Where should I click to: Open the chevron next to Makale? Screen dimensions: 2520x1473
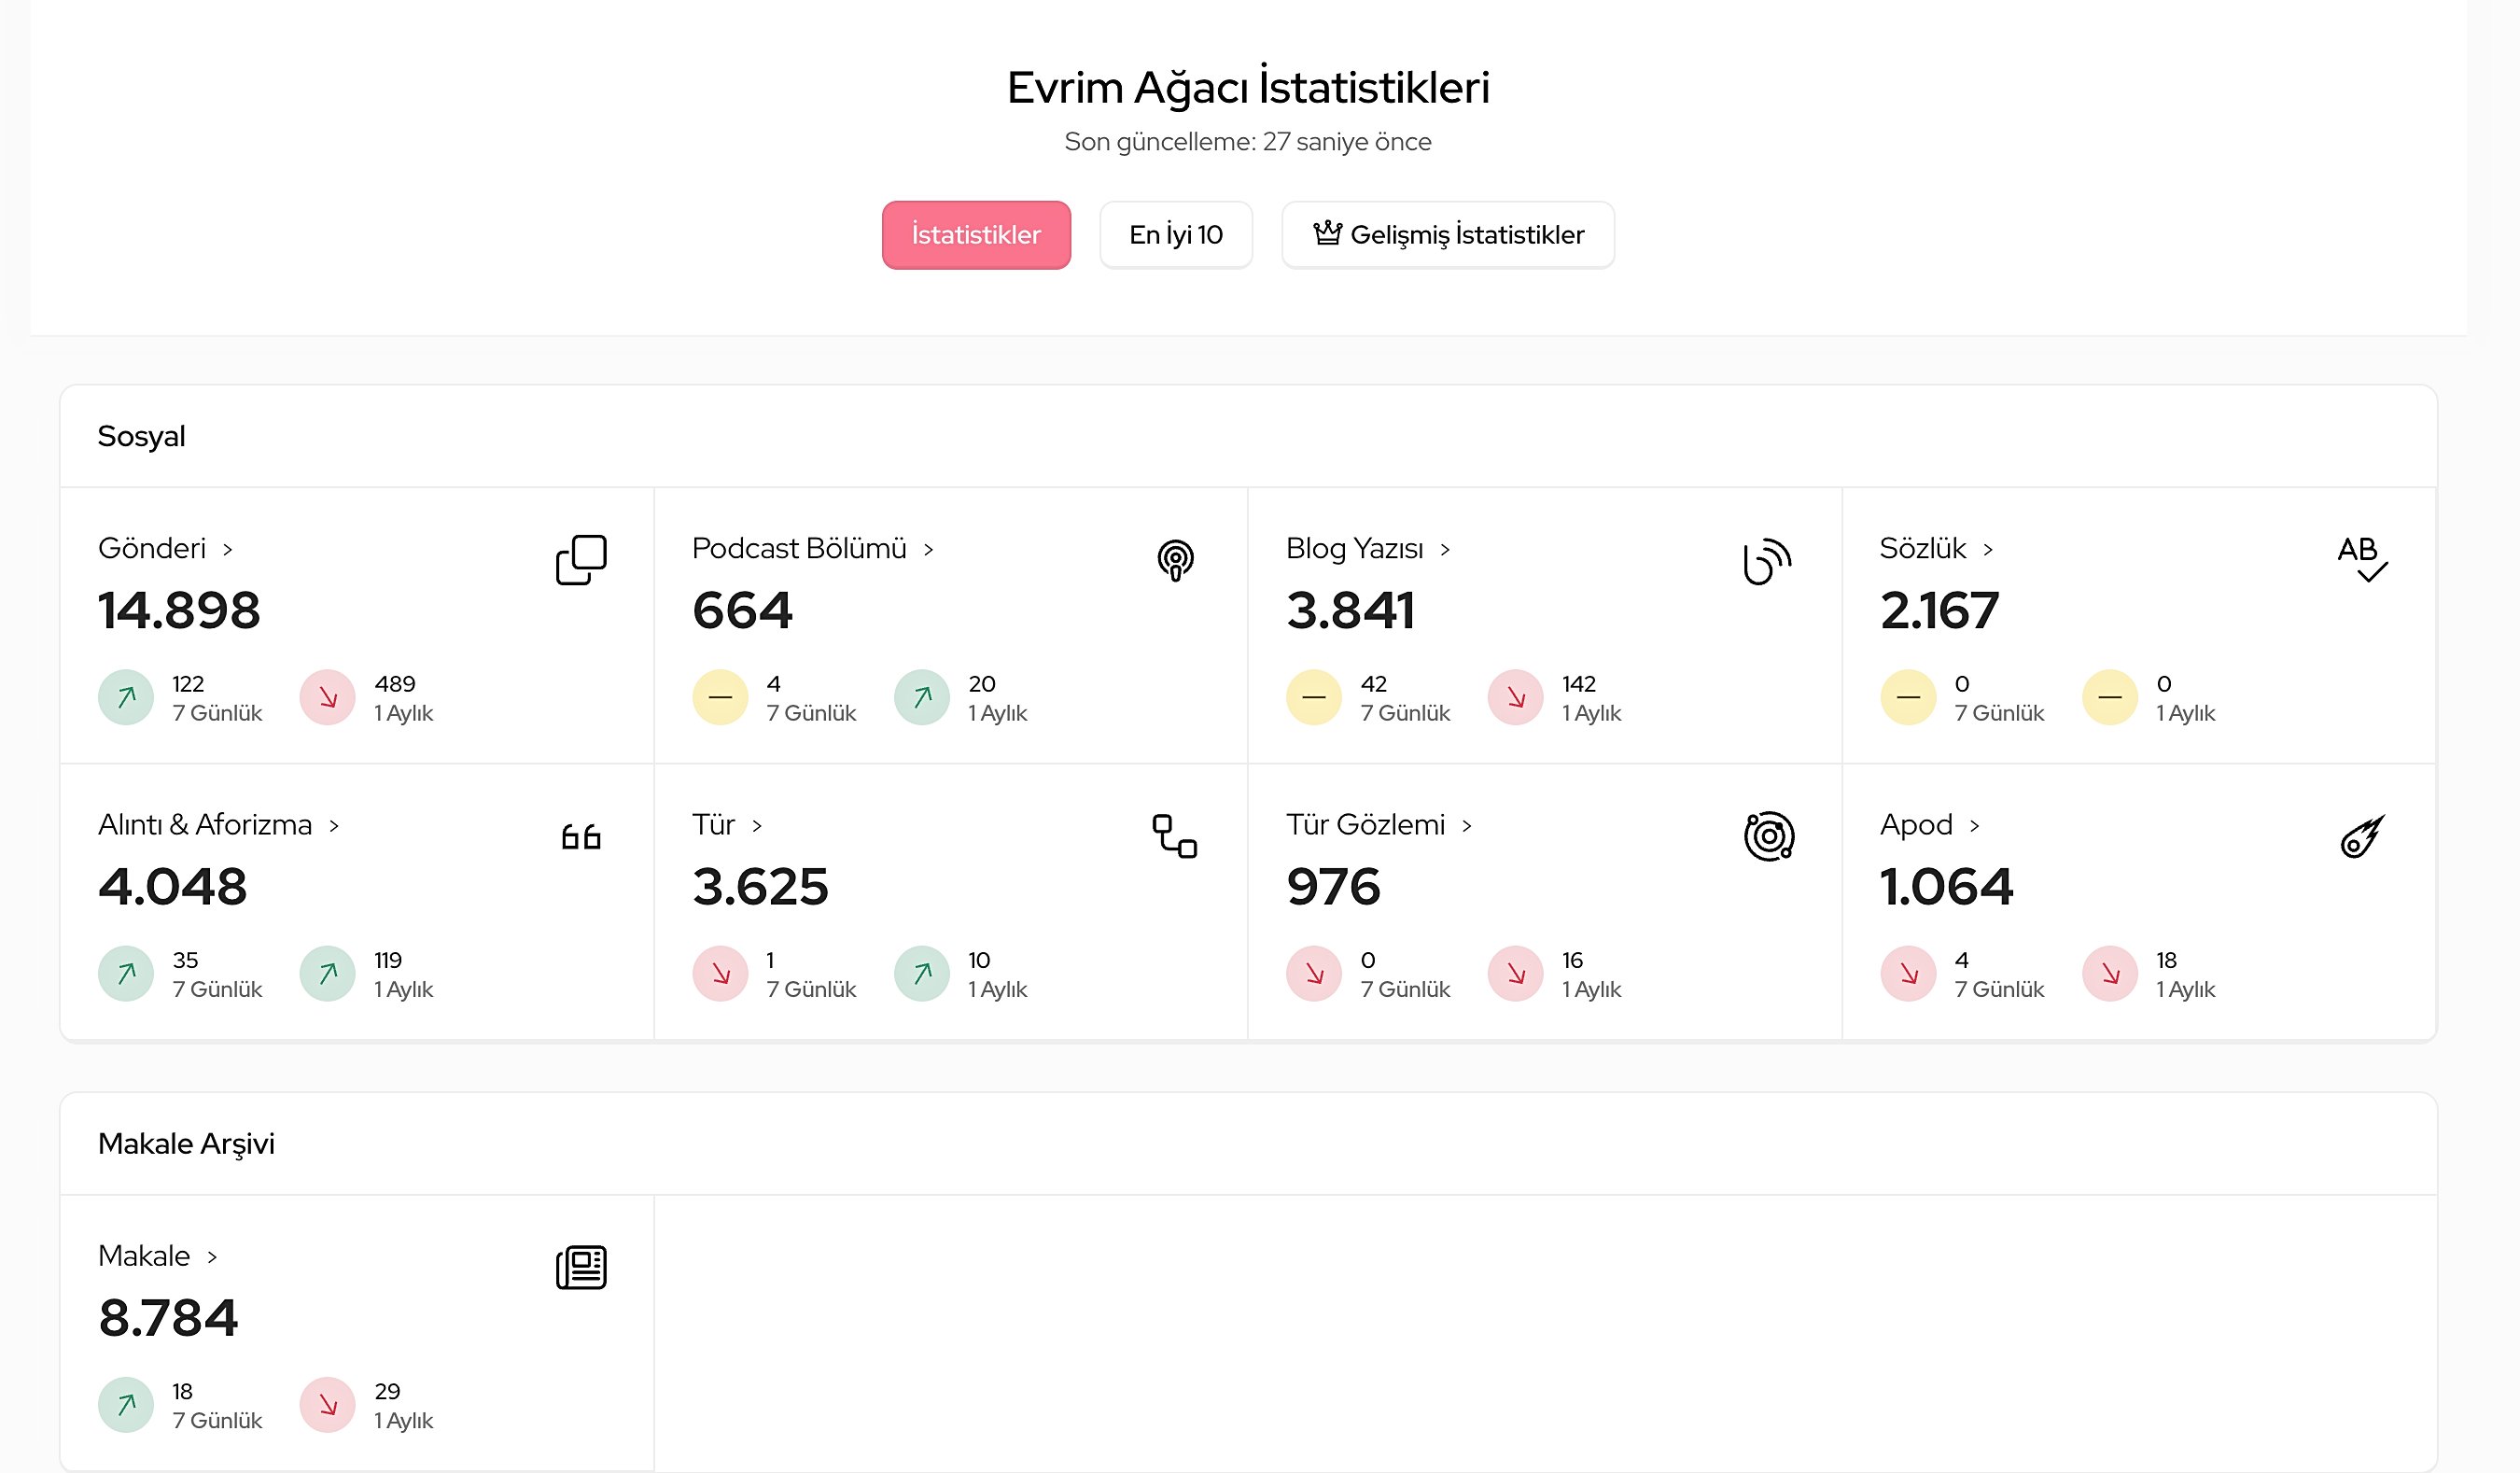pyautogui.click(x=212, y=1257)
